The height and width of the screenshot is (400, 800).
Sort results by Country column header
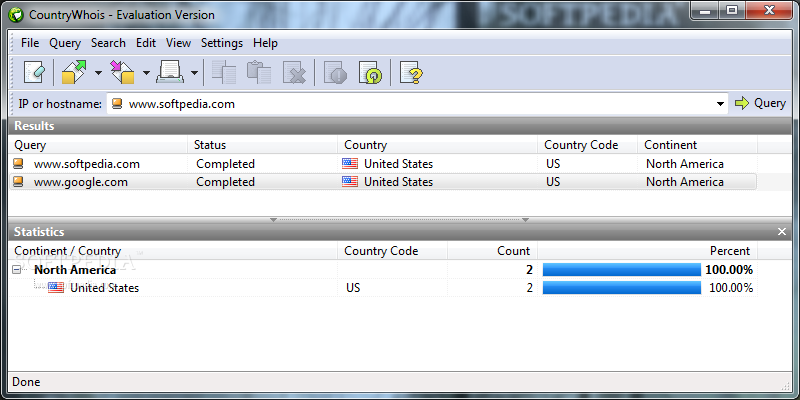click(x=437, y=145)
